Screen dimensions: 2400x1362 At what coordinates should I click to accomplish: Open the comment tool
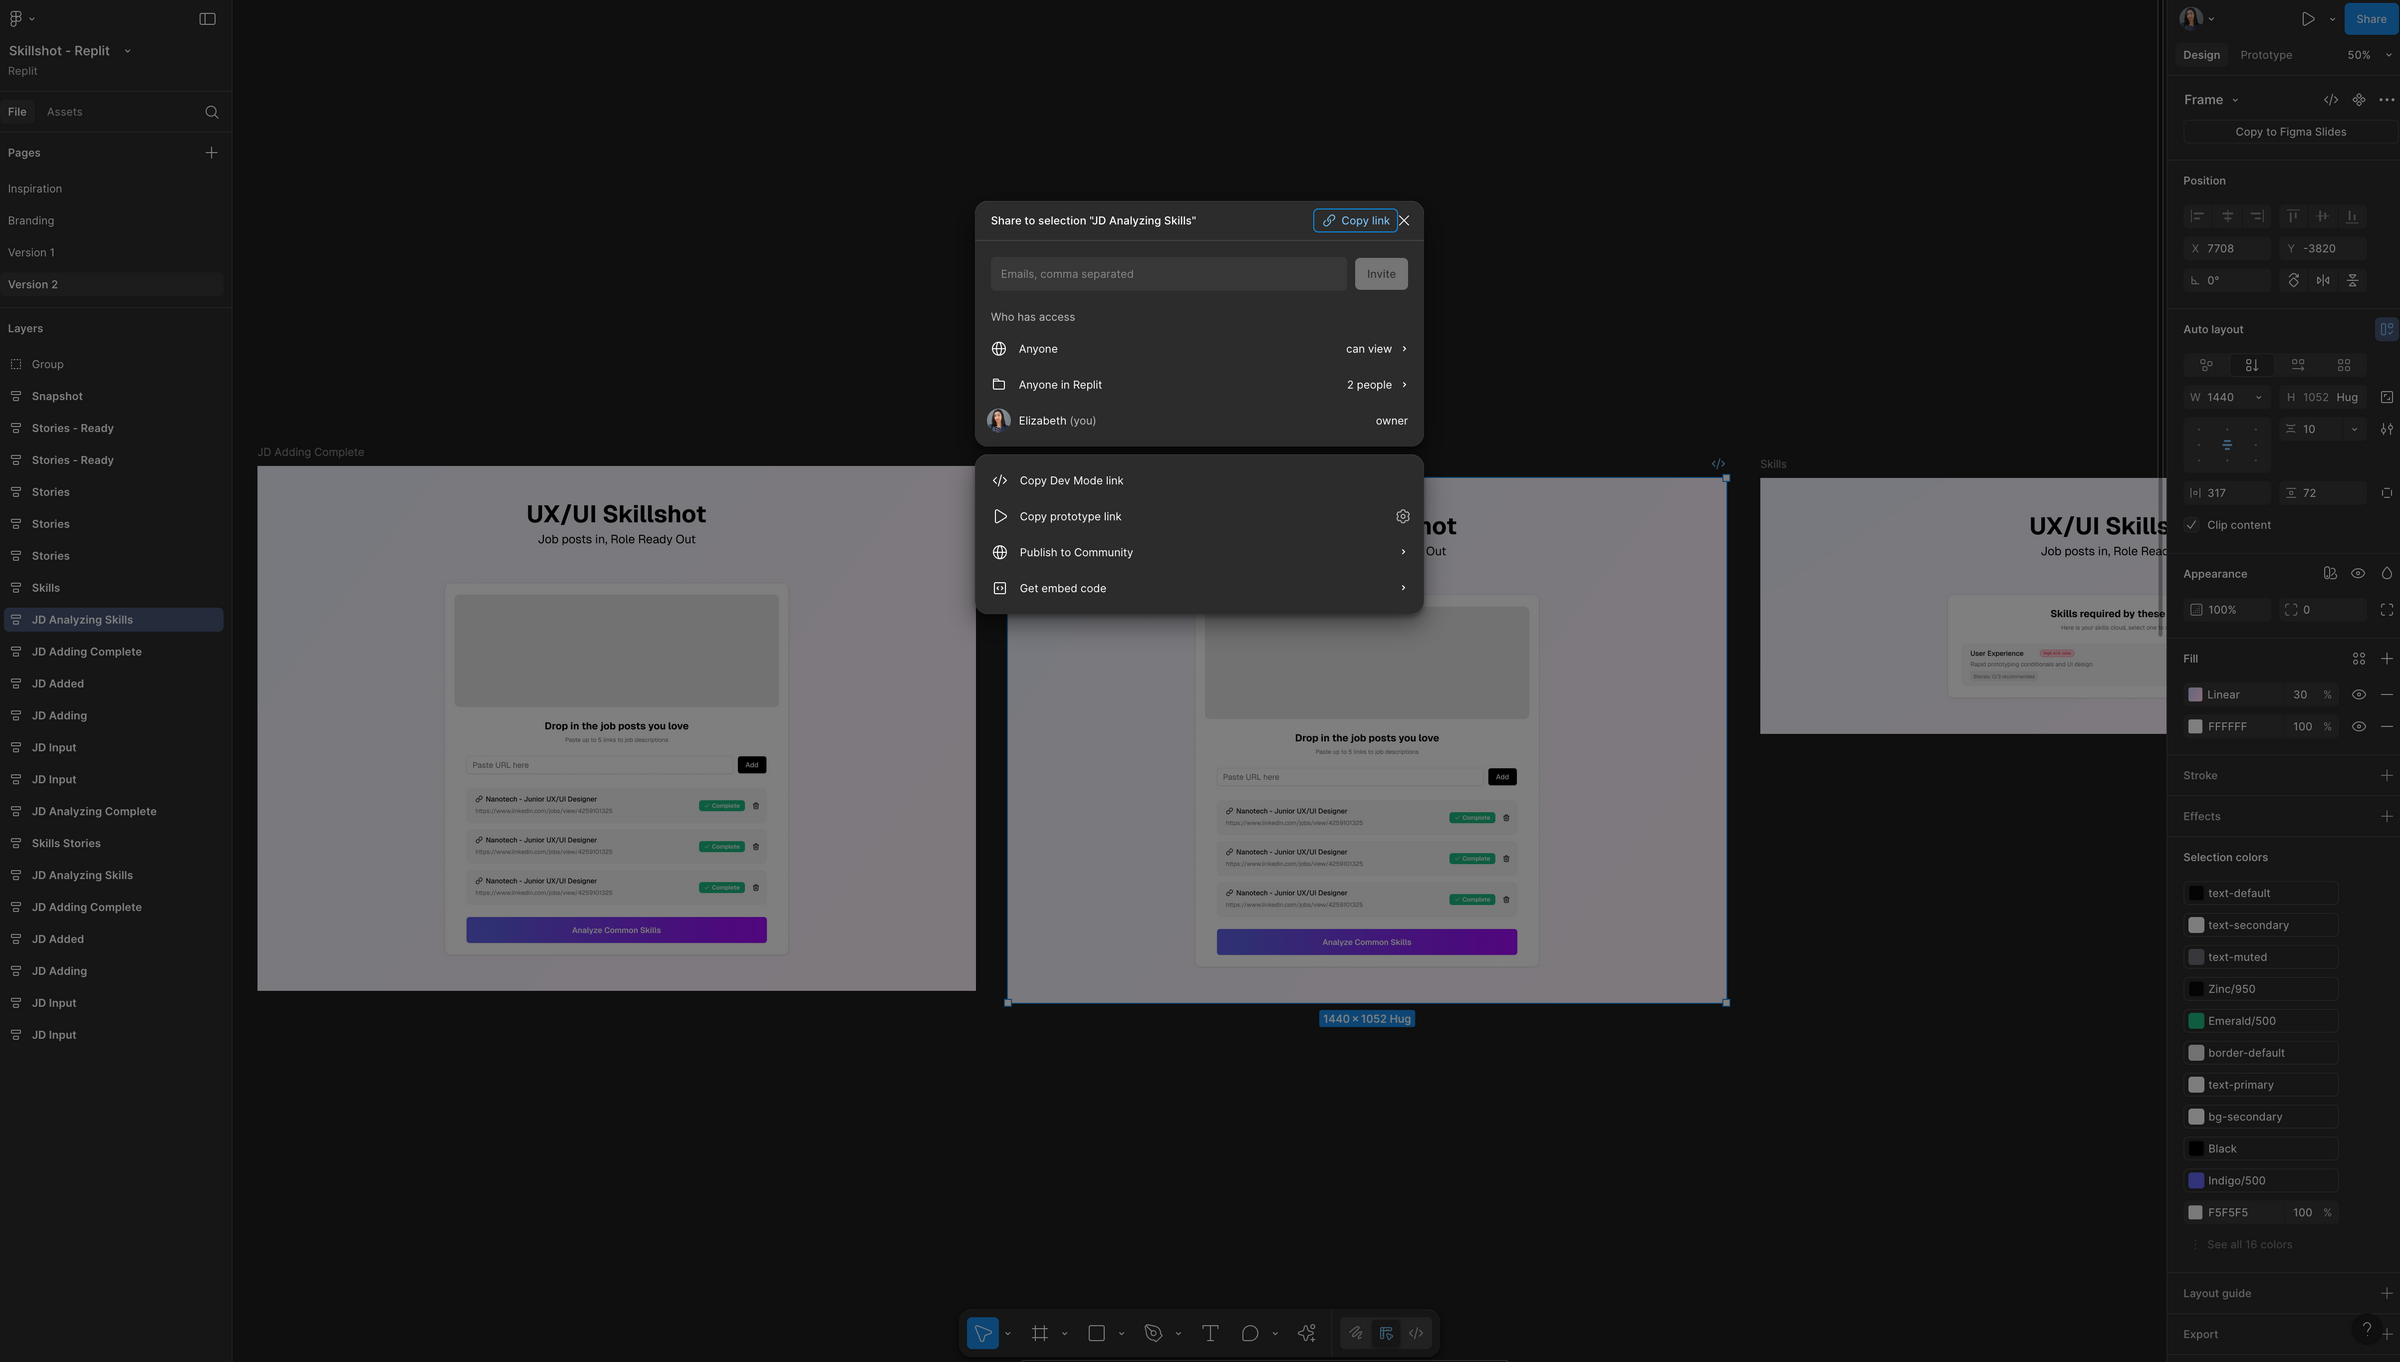1249,1333
